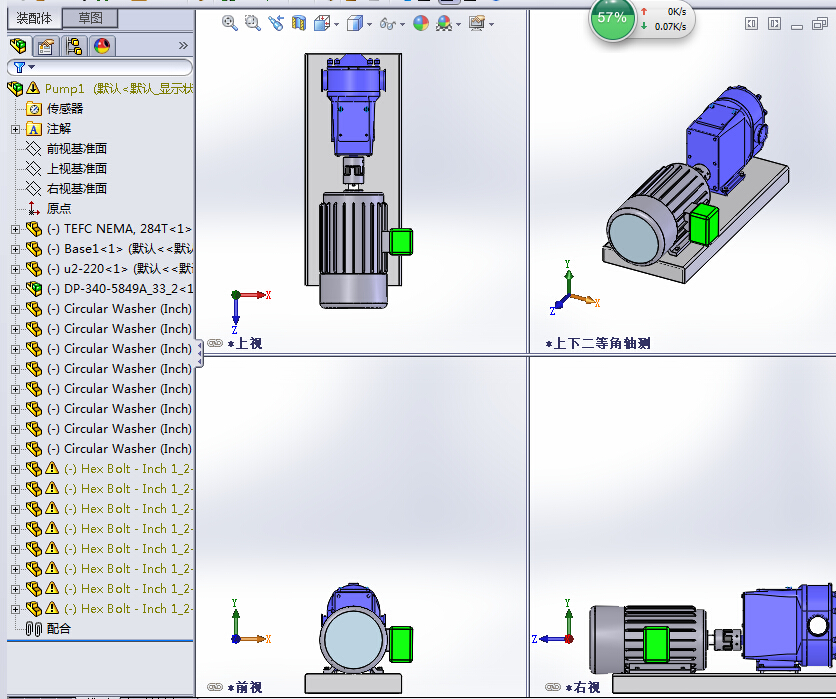Open the ConfigurationManager tab icon

click(x=74, y=46)
